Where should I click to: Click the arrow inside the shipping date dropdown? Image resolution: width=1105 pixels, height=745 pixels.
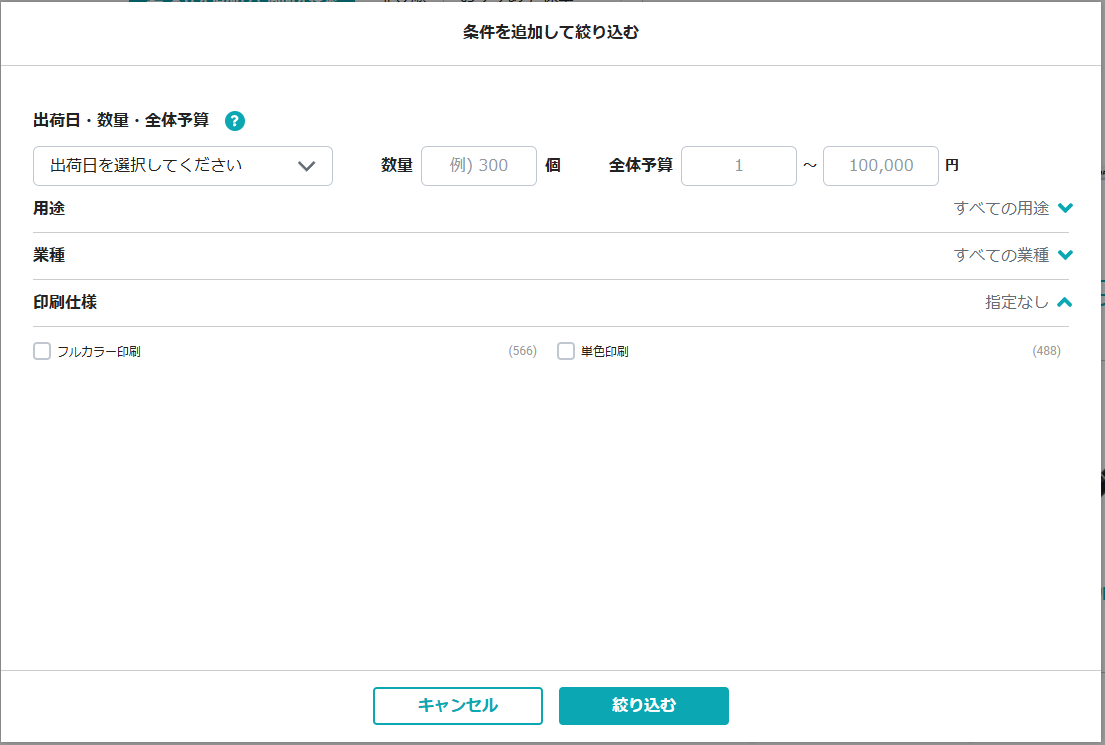pos(307,166)
